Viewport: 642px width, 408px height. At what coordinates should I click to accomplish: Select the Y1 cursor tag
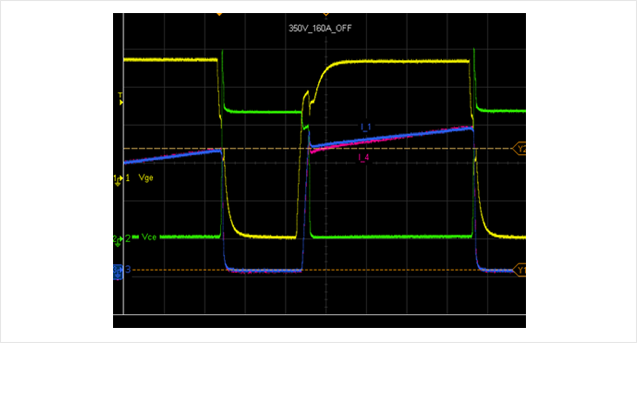click(520, 270)
